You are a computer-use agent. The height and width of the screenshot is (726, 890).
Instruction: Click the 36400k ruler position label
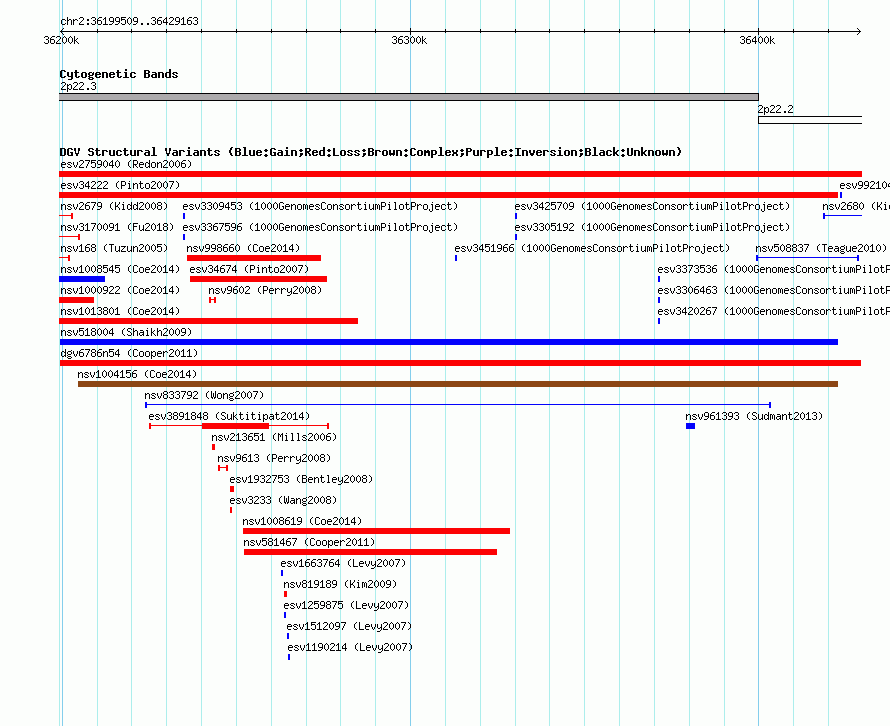click(x=757, y=40)
